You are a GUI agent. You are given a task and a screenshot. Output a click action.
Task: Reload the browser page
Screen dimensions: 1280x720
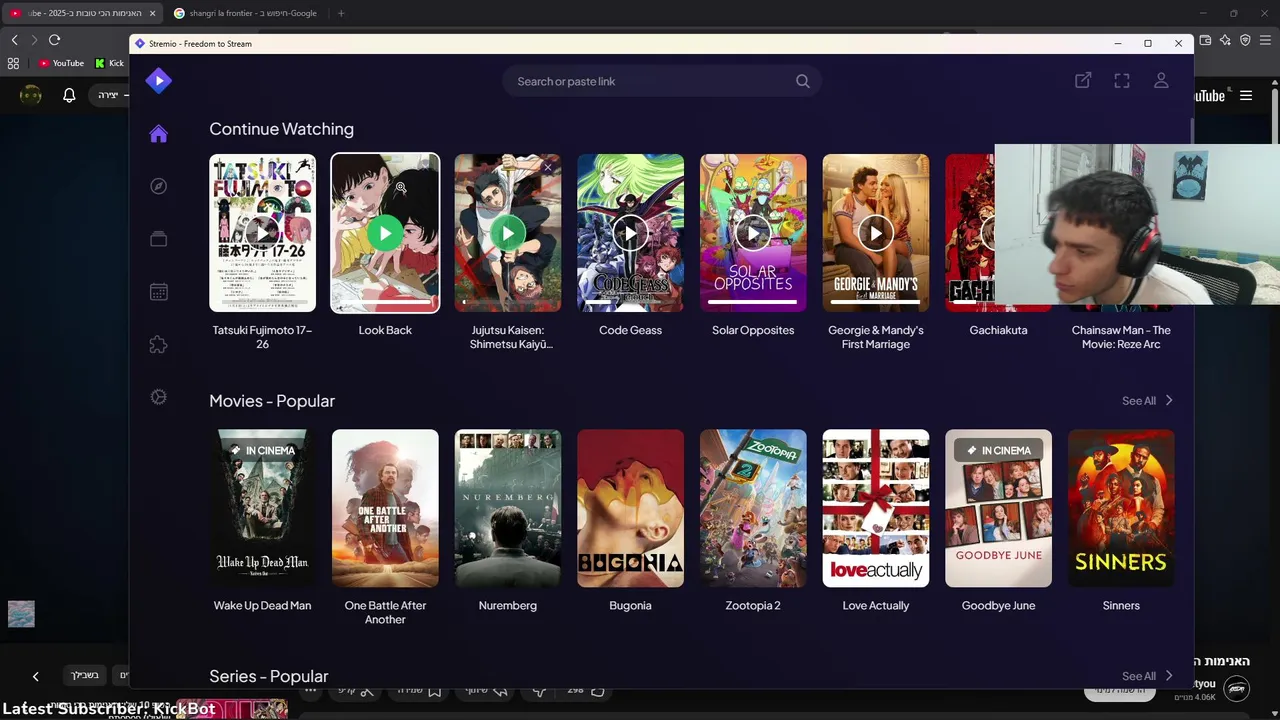point(54,40)
